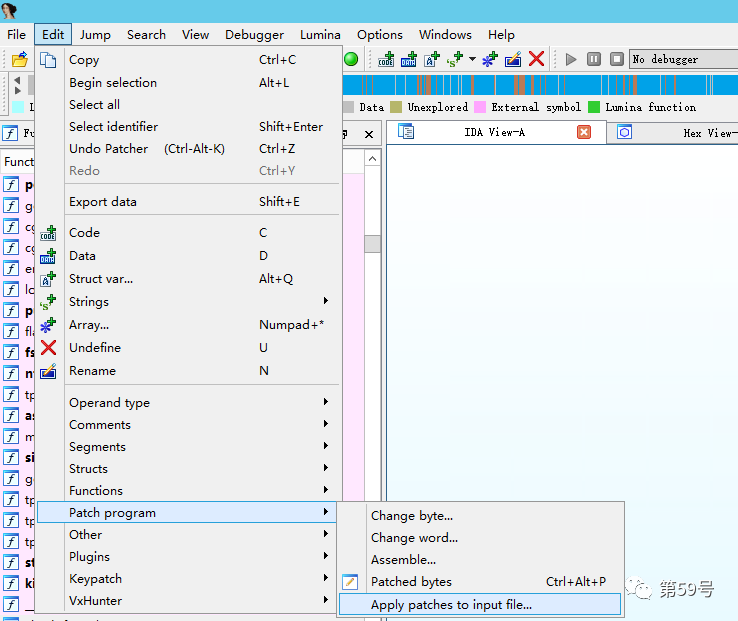738x621 pixels.
Task: Choose Apply patches to input file...
Action: tap(480, 605)
